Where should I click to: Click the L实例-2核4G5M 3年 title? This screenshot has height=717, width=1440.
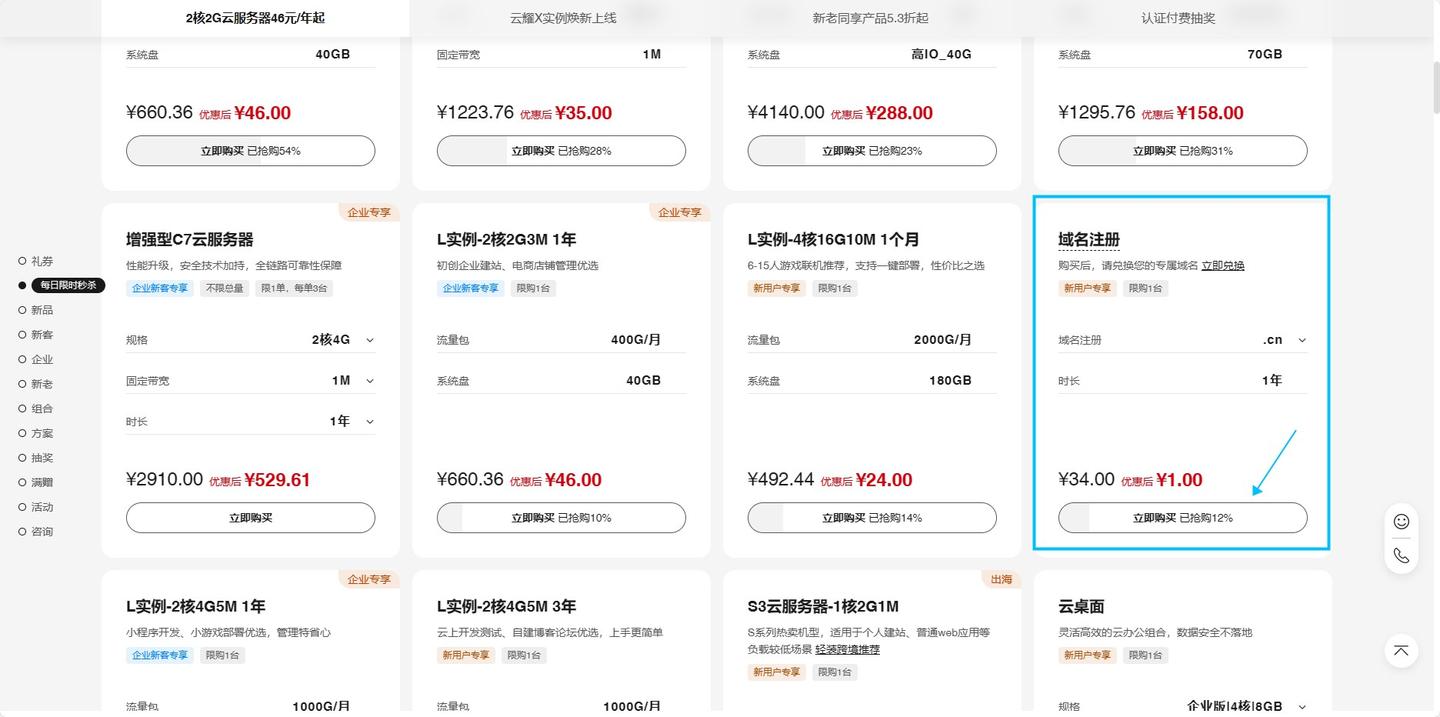tap(507, 607)
